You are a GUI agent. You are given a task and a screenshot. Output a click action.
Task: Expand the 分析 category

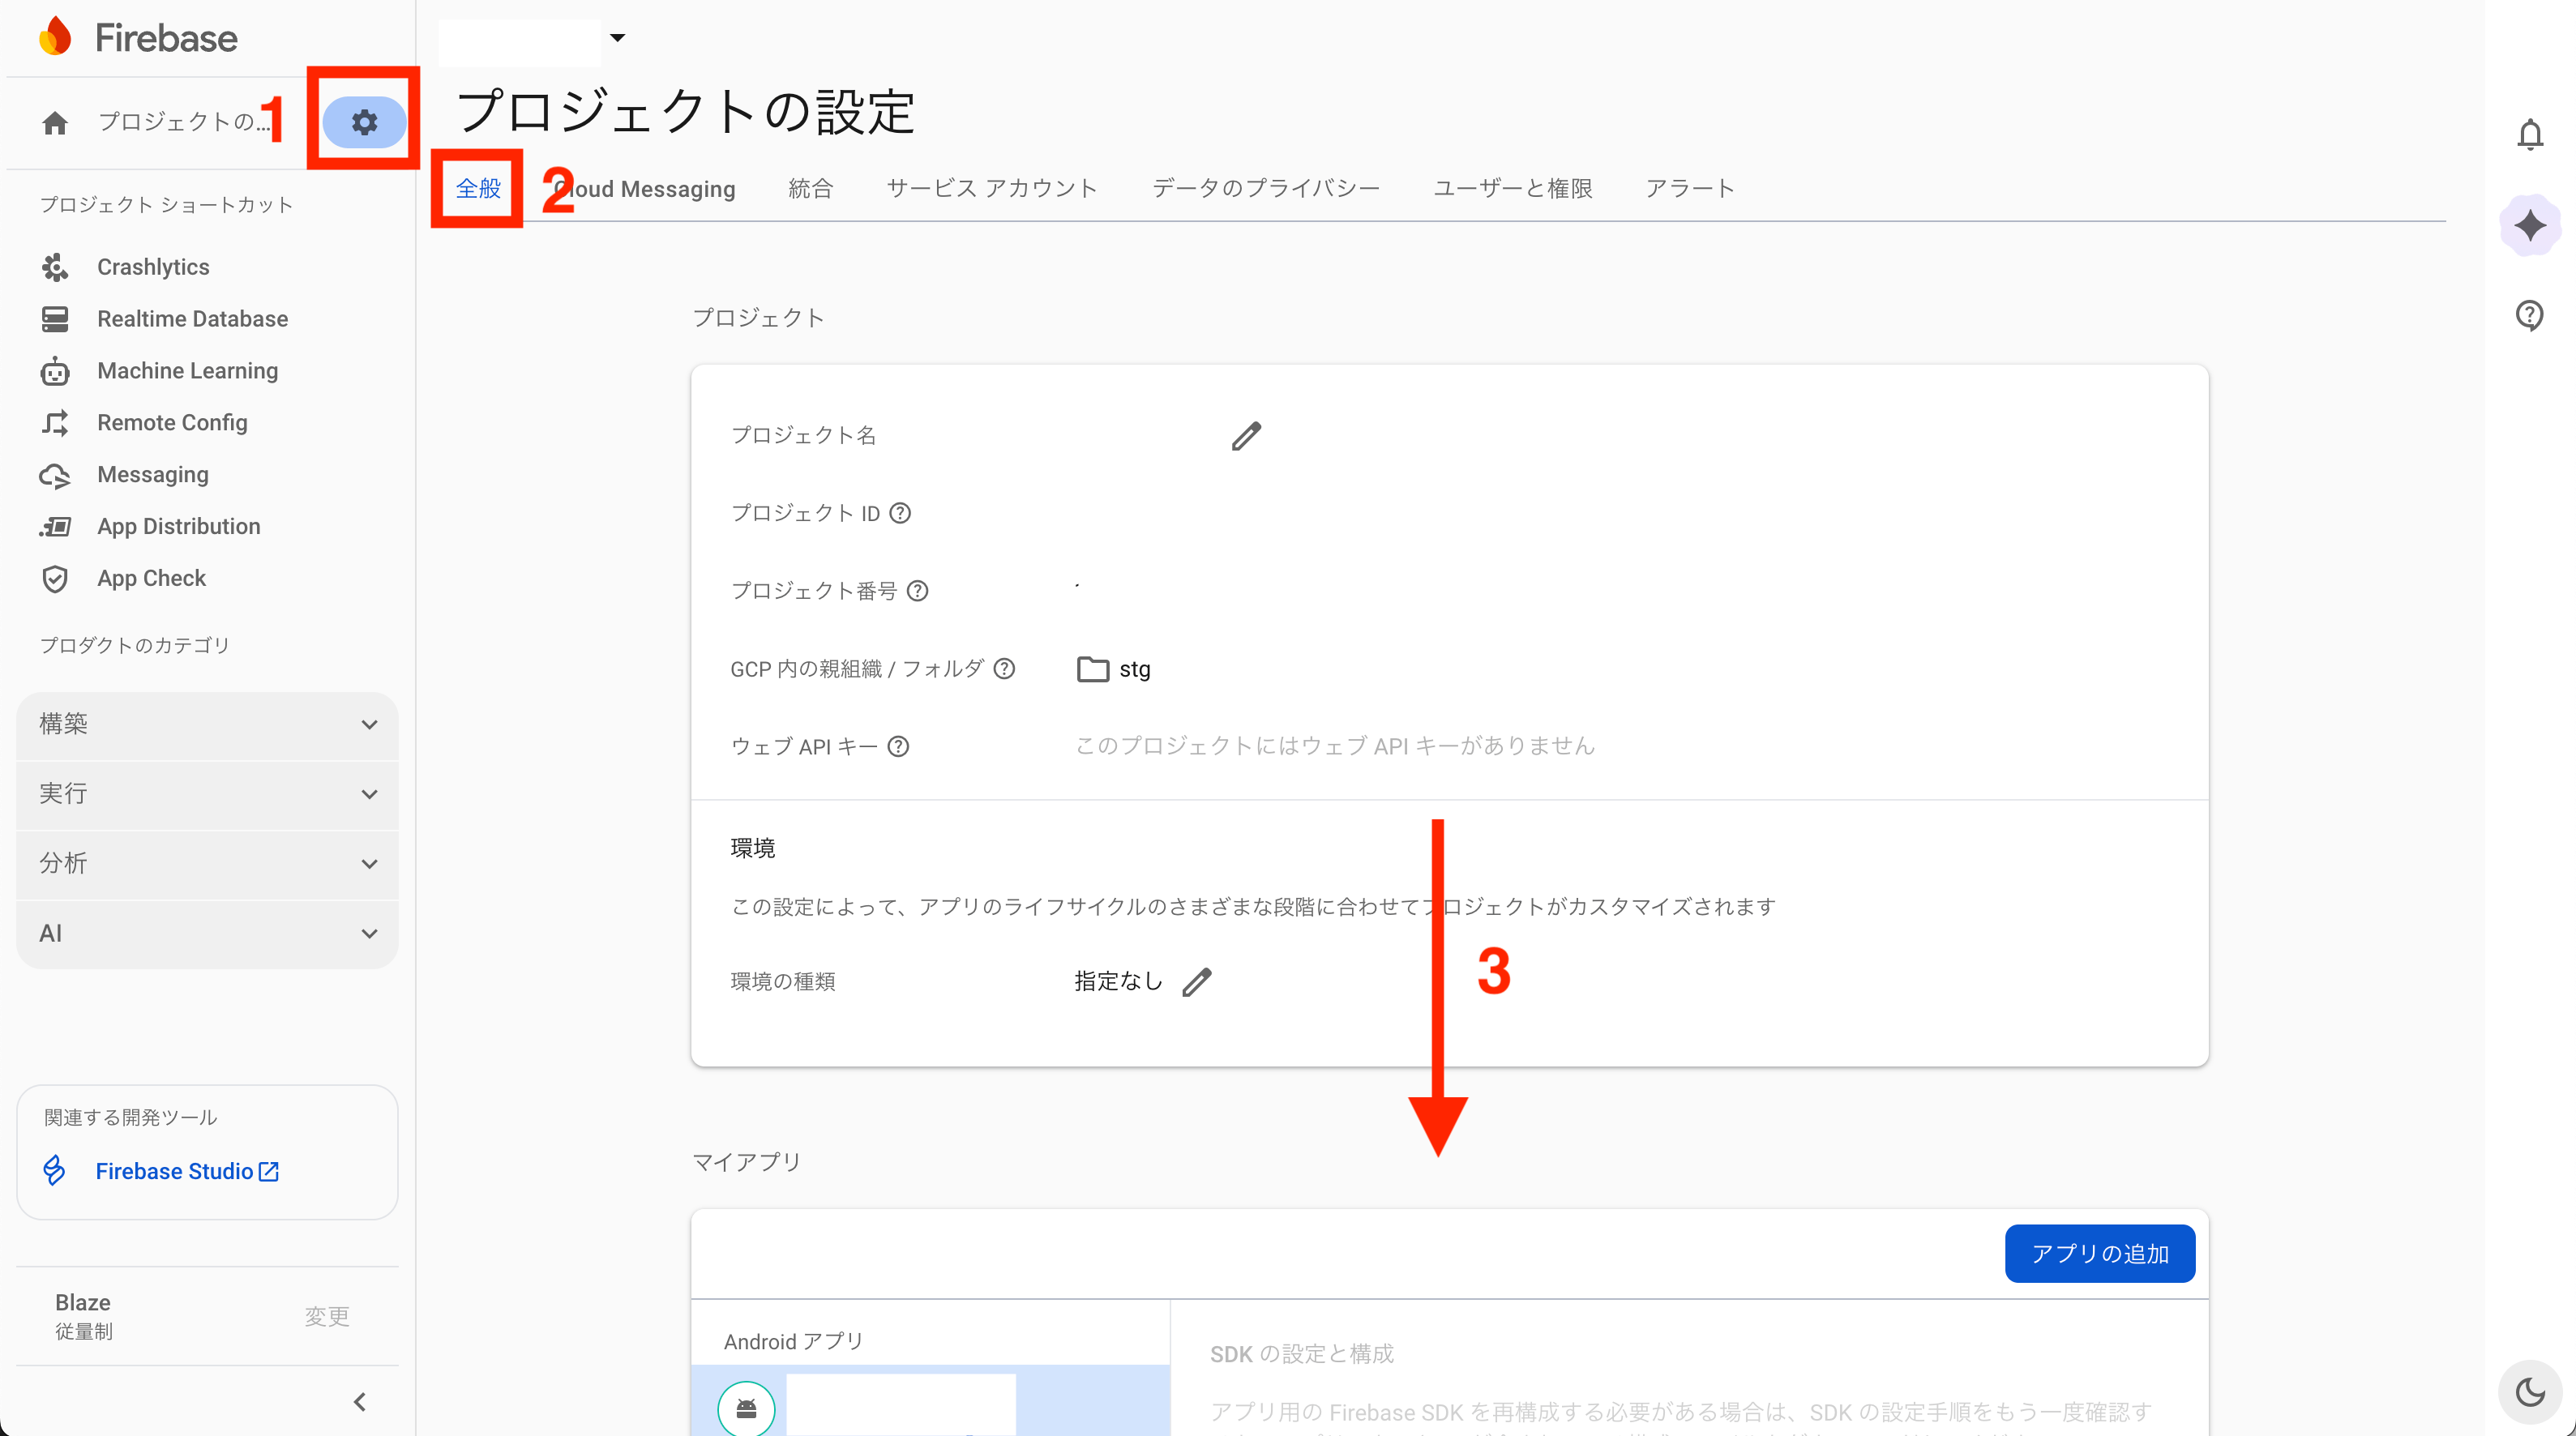pyautogui.click(x=207, y=863)
